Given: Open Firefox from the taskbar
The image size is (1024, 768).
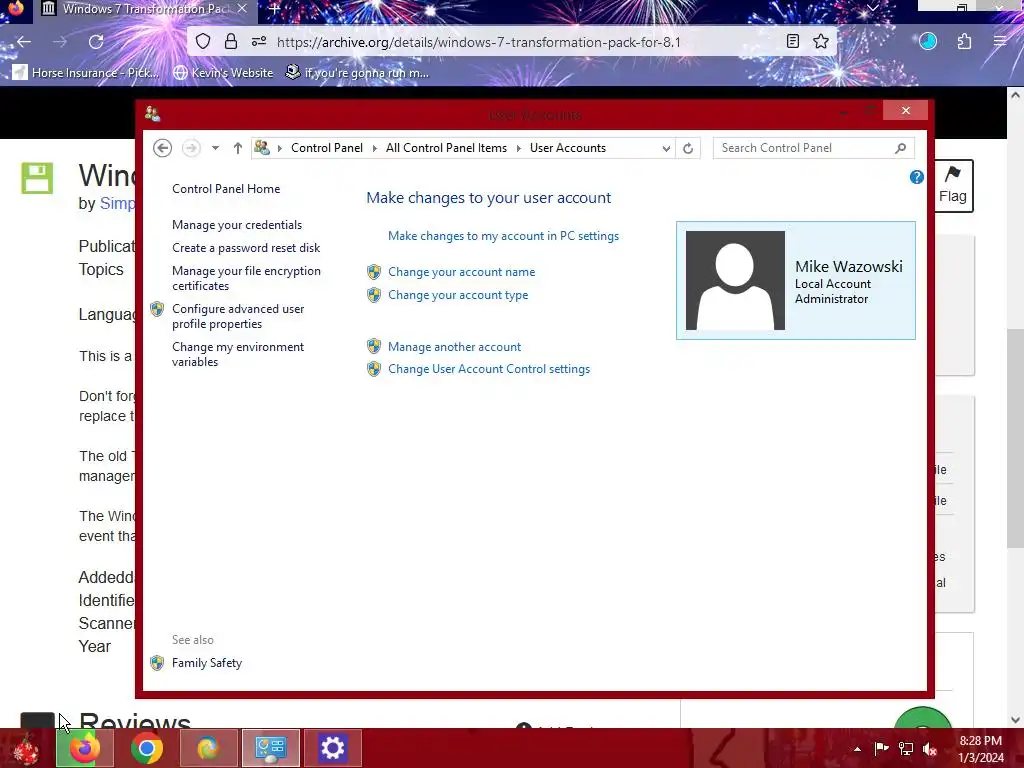Looking at the screenshot, I should pyautogui.click(x=85, y=748).
